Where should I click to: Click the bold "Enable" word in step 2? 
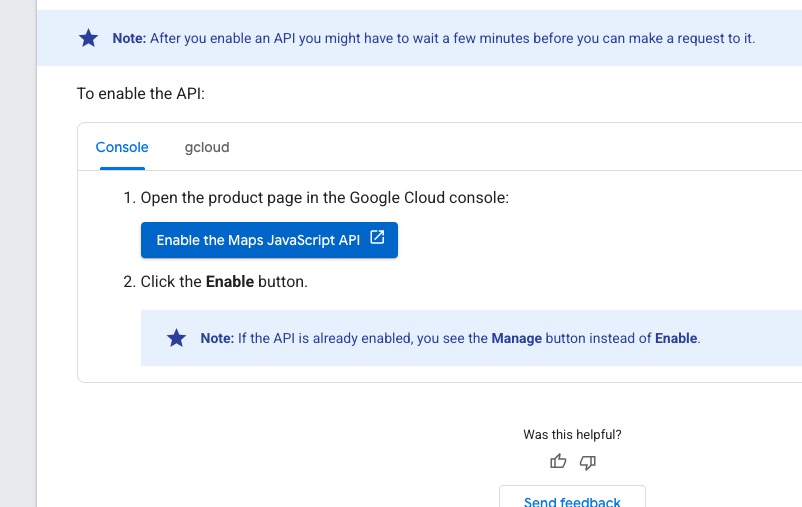[230, 281]
